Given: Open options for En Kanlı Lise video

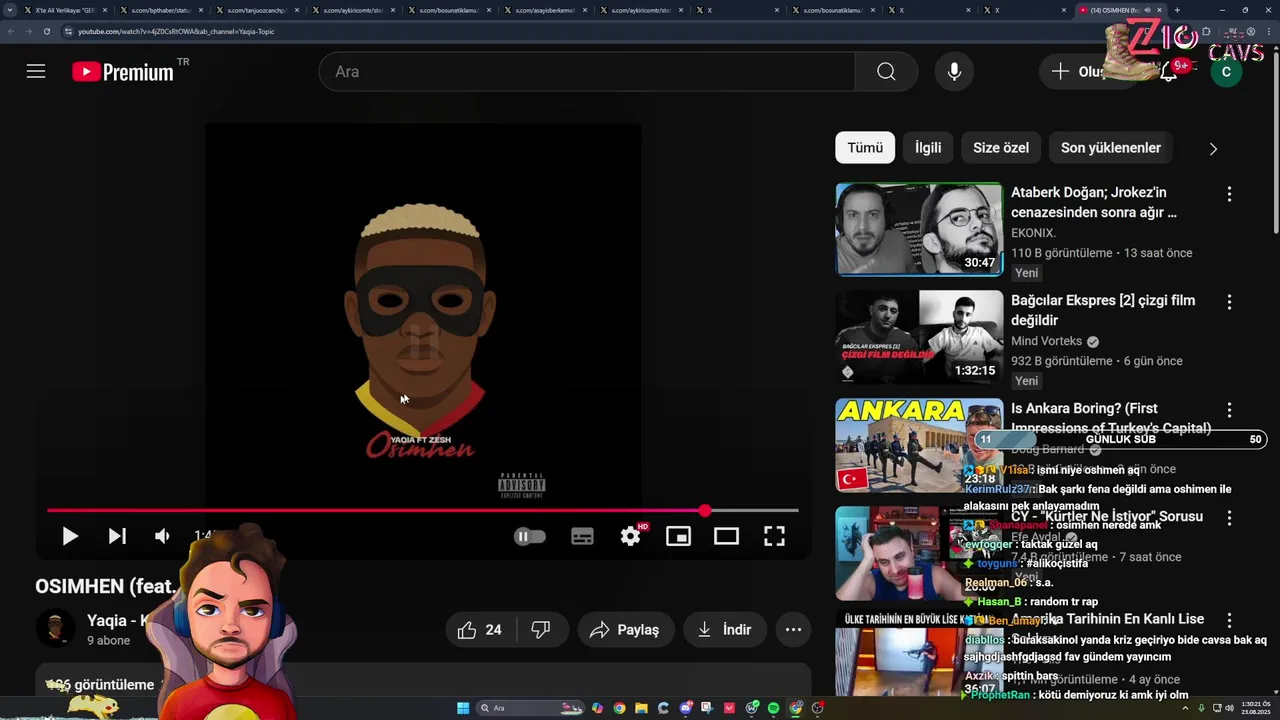Looking at the screenshot, I should click(1229, 621).
